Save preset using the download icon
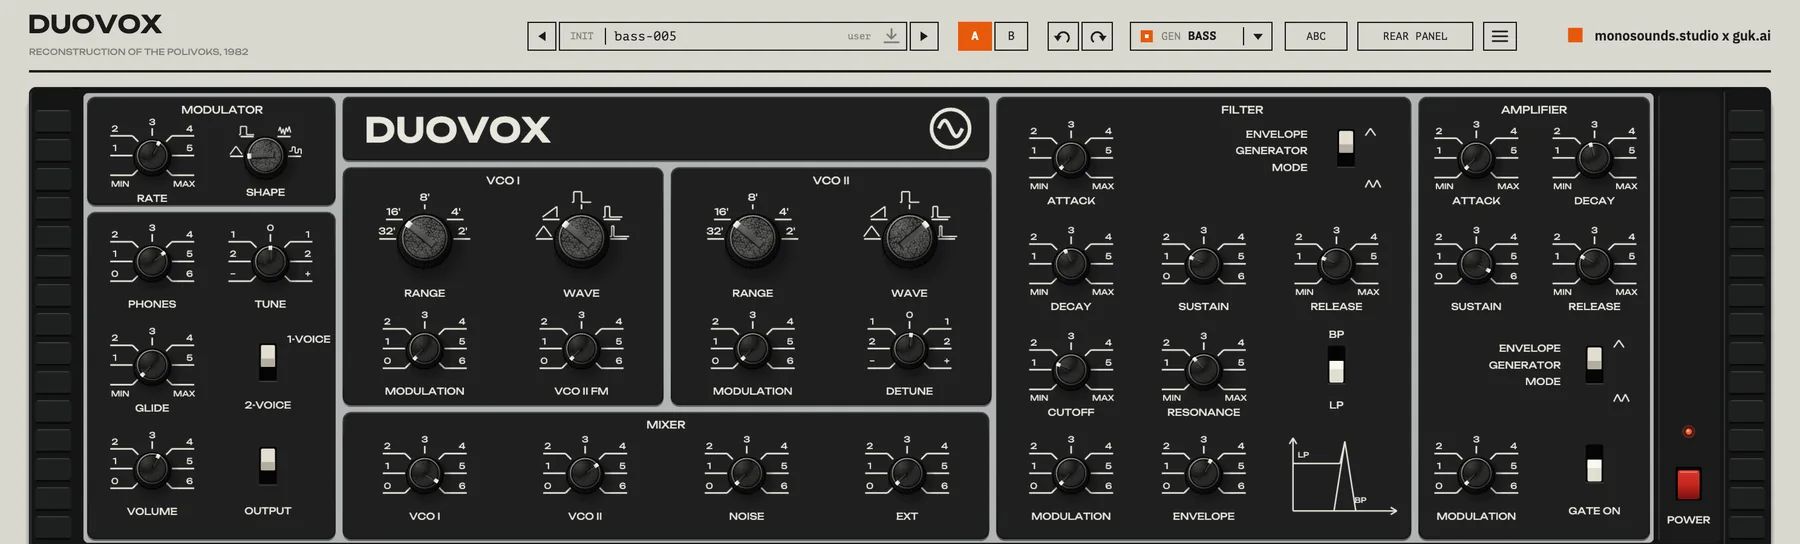 (x=891, y=36)
